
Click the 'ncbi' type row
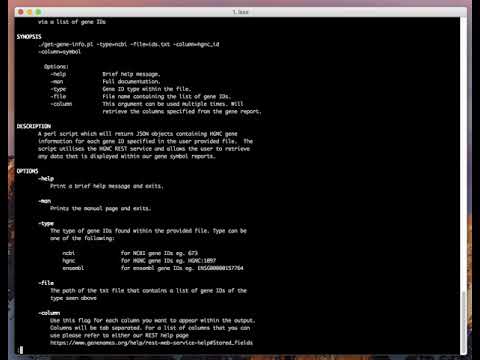coord(130,253)
